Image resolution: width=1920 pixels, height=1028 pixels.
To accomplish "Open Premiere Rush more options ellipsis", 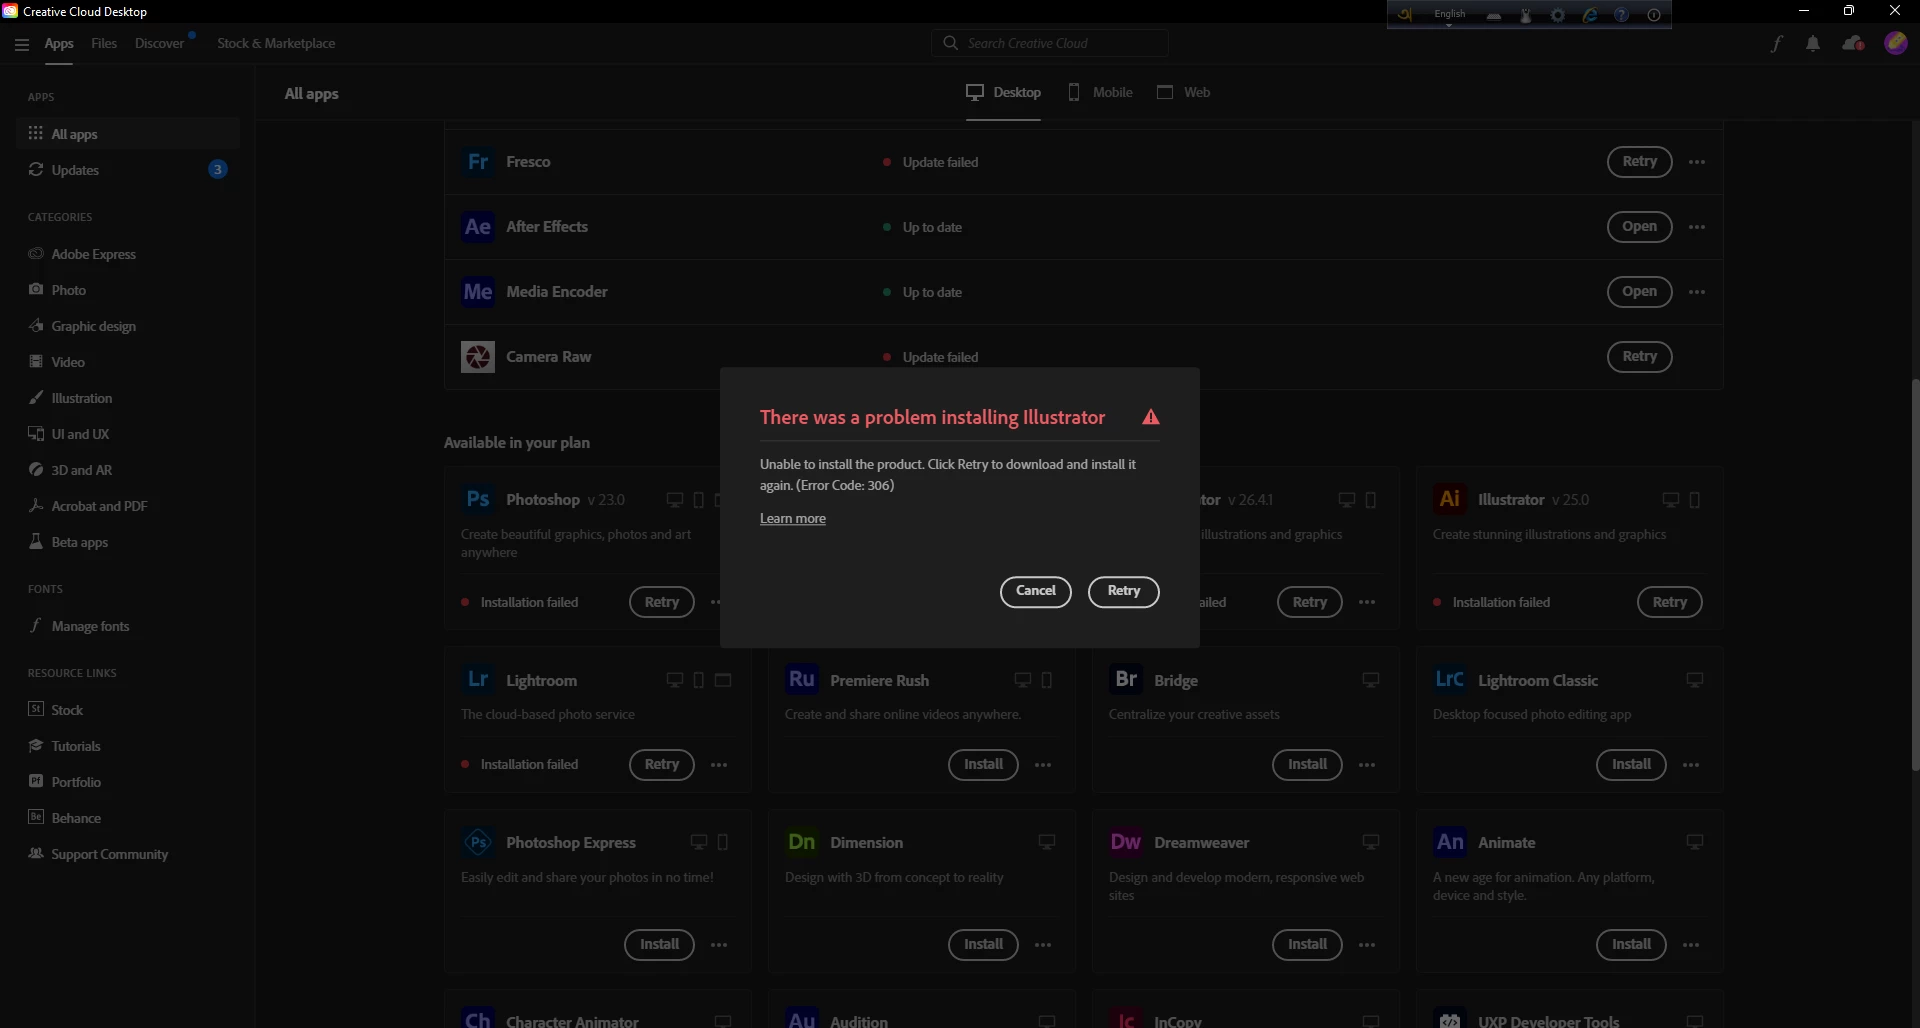I will (x=1043, y=765).
